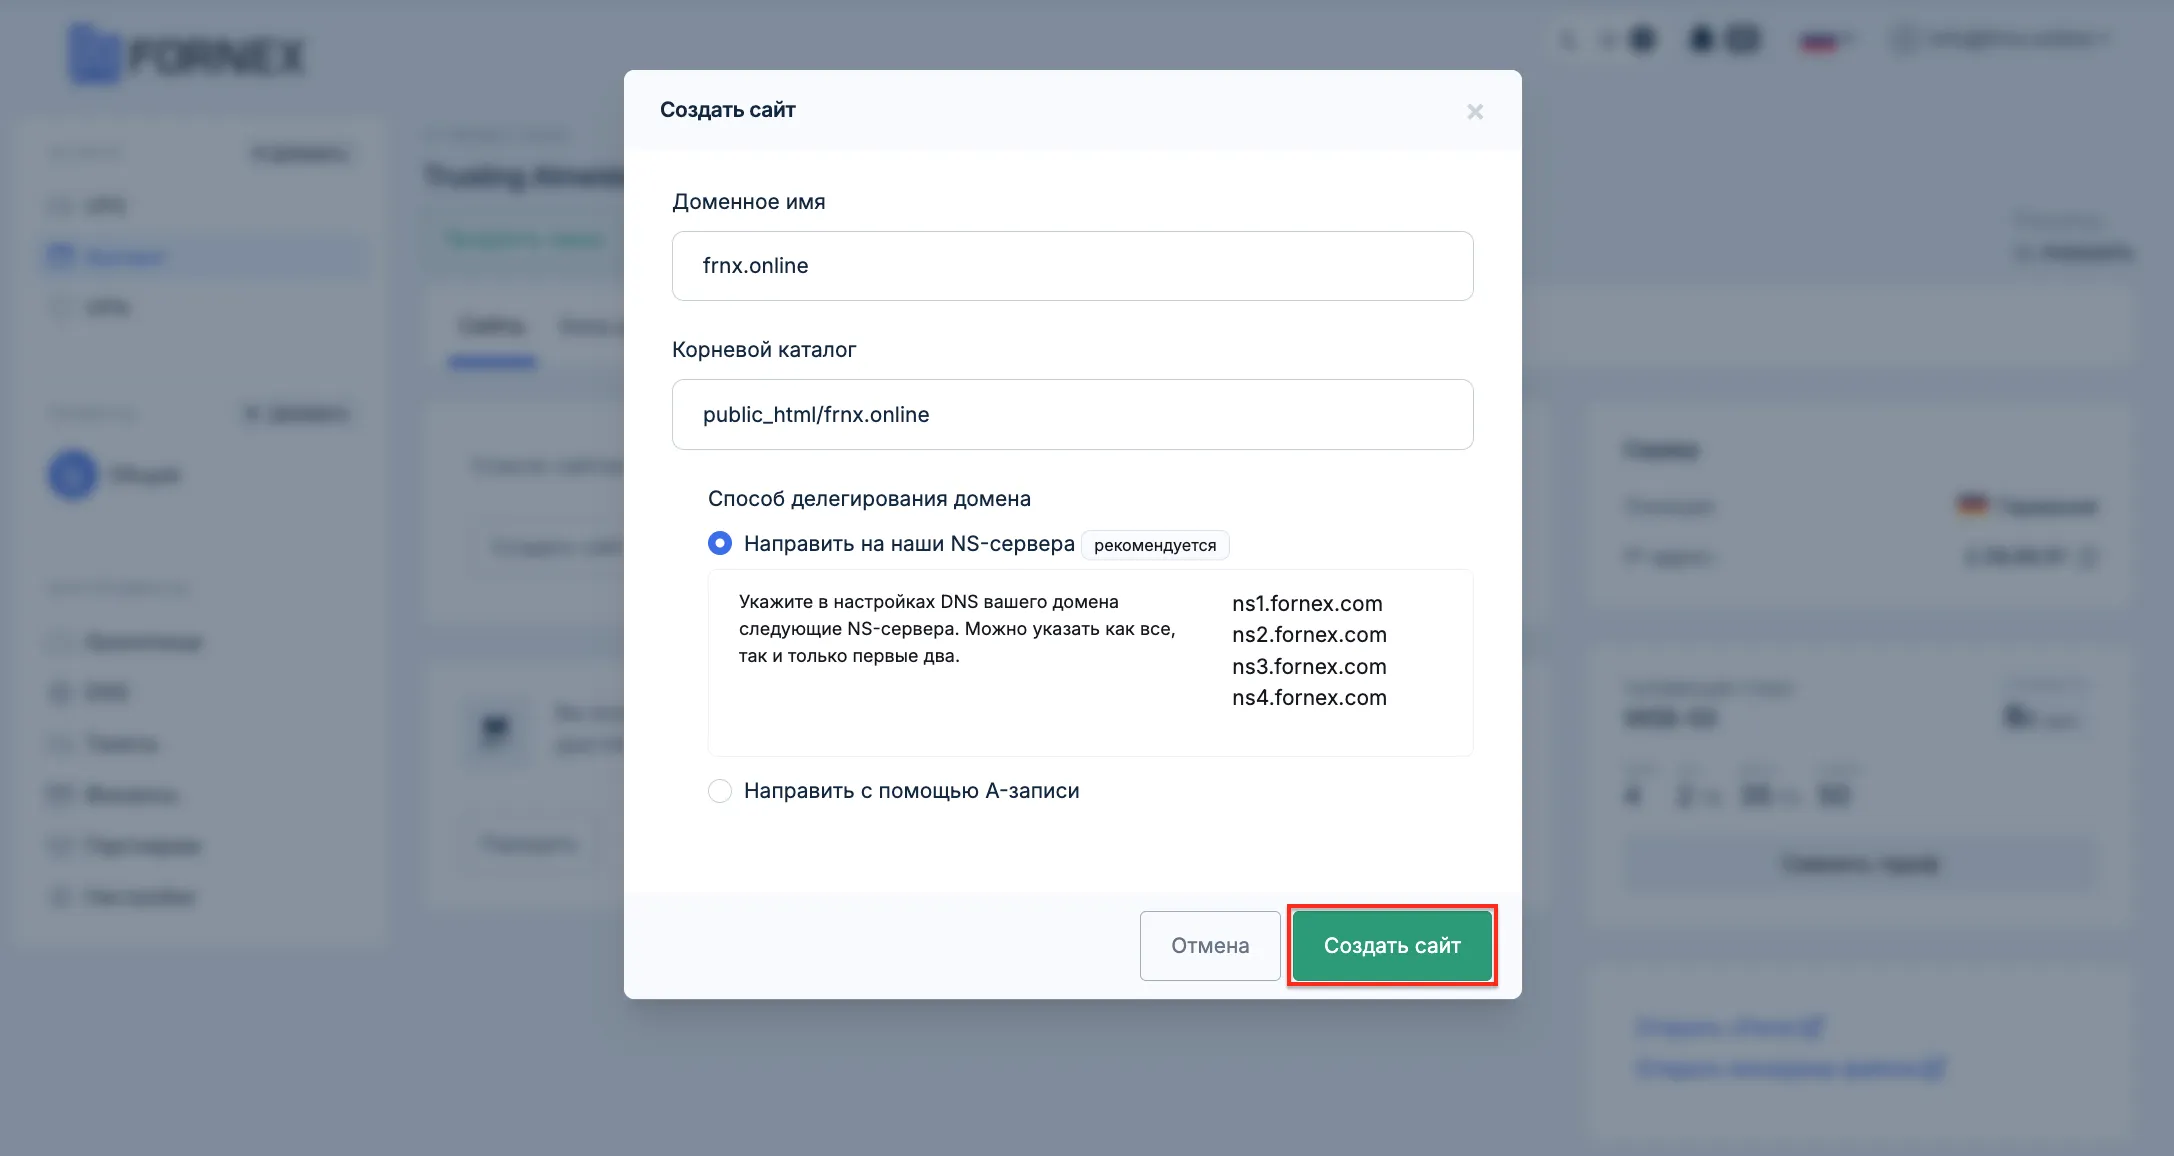2174x1156 pixels.
Task: Focus the Корневой каталог text field
Action: [x=1072, y=414]
